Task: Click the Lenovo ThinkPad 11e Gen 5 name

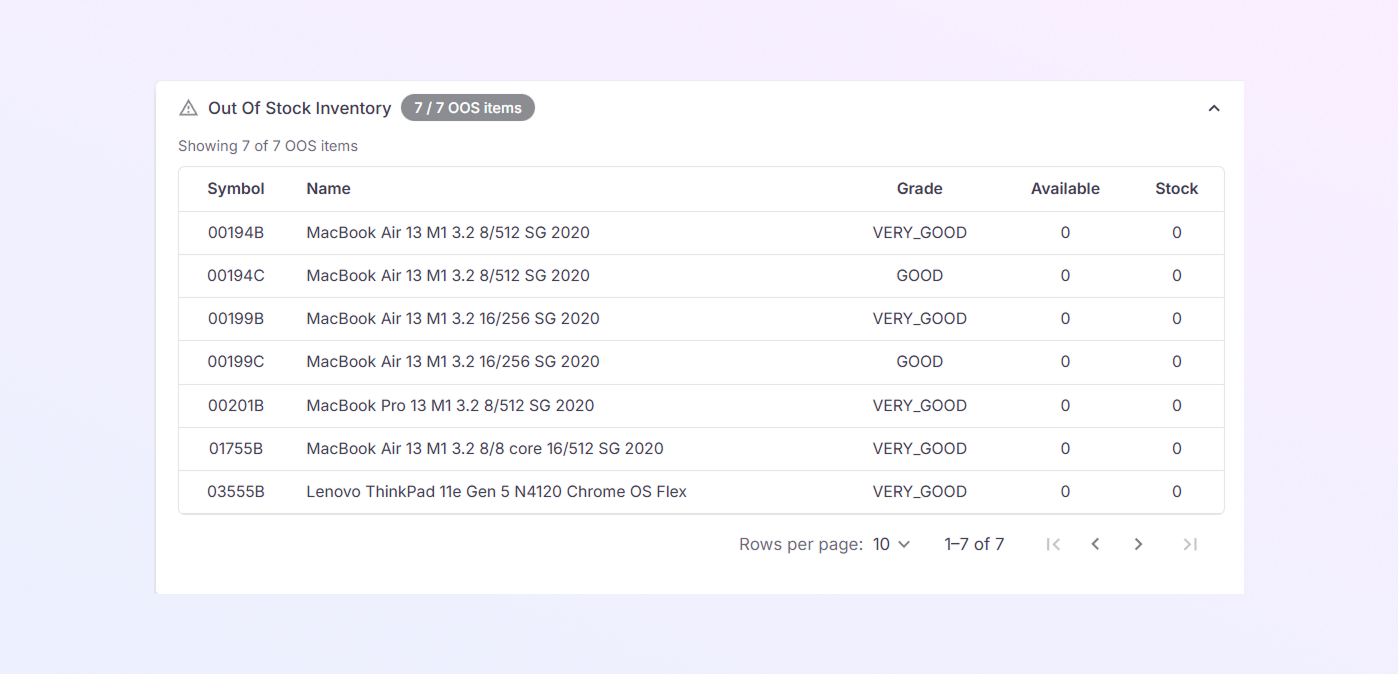Action: [496, 492]
